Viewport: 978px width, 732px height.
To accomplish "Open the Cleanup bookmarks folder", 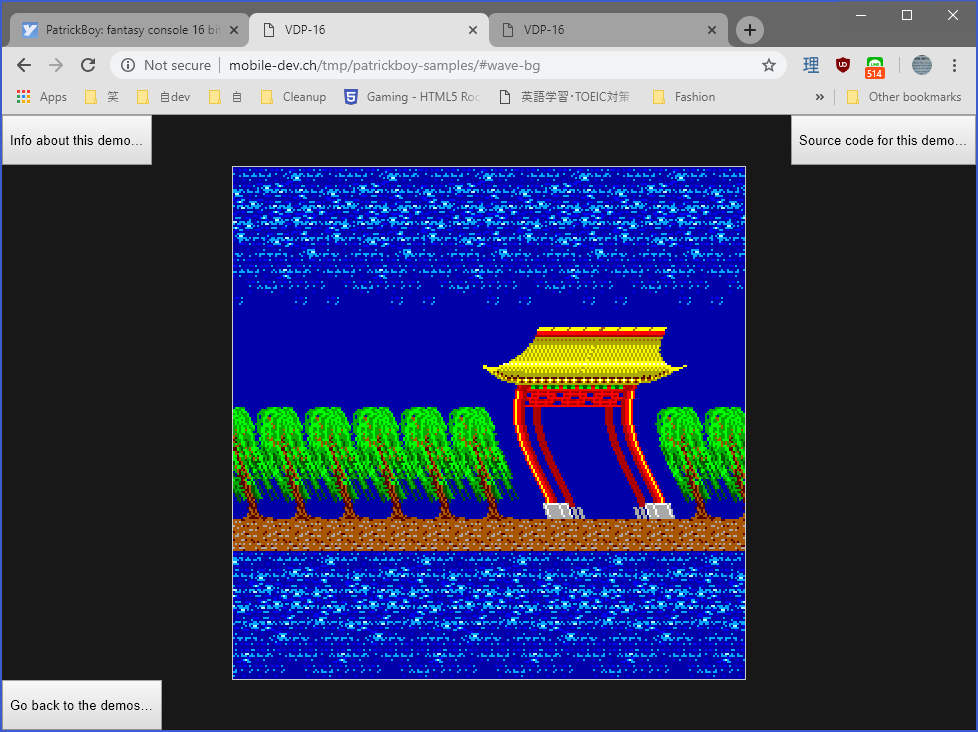I will coord(294,97).
